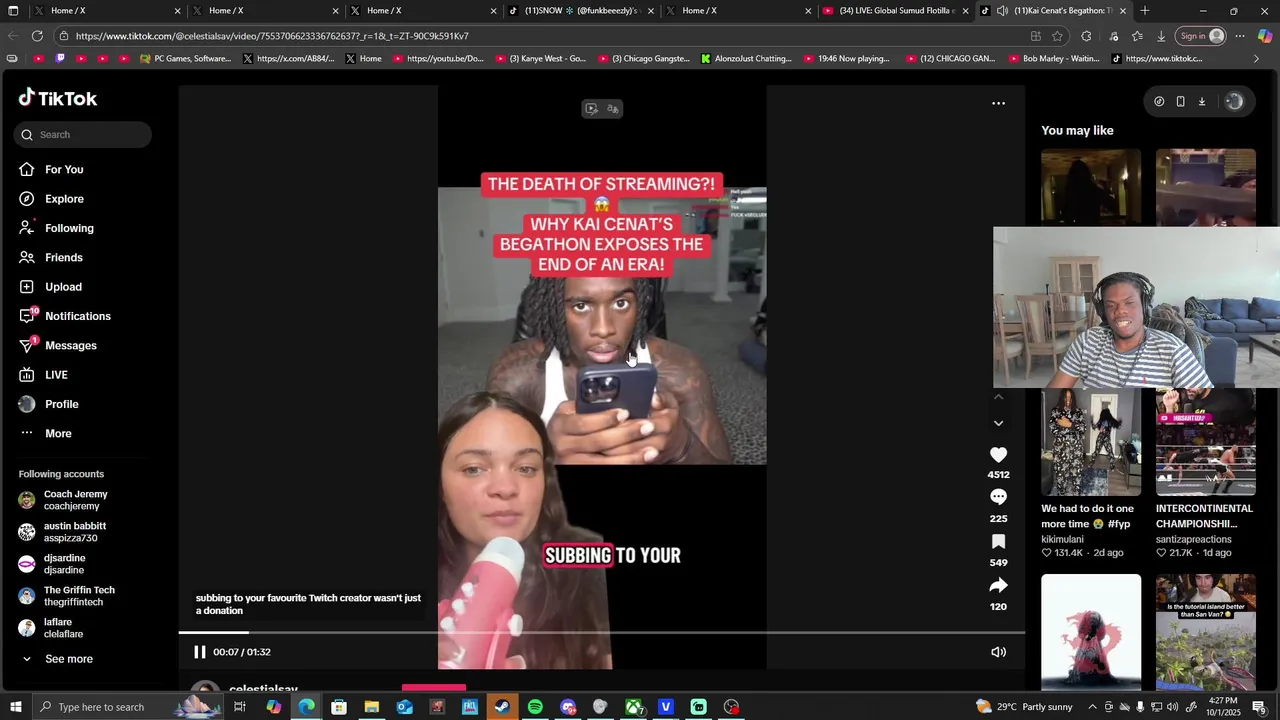Open the Profile page
This screenshot has height=720, width=1280.
pos(49,404)
